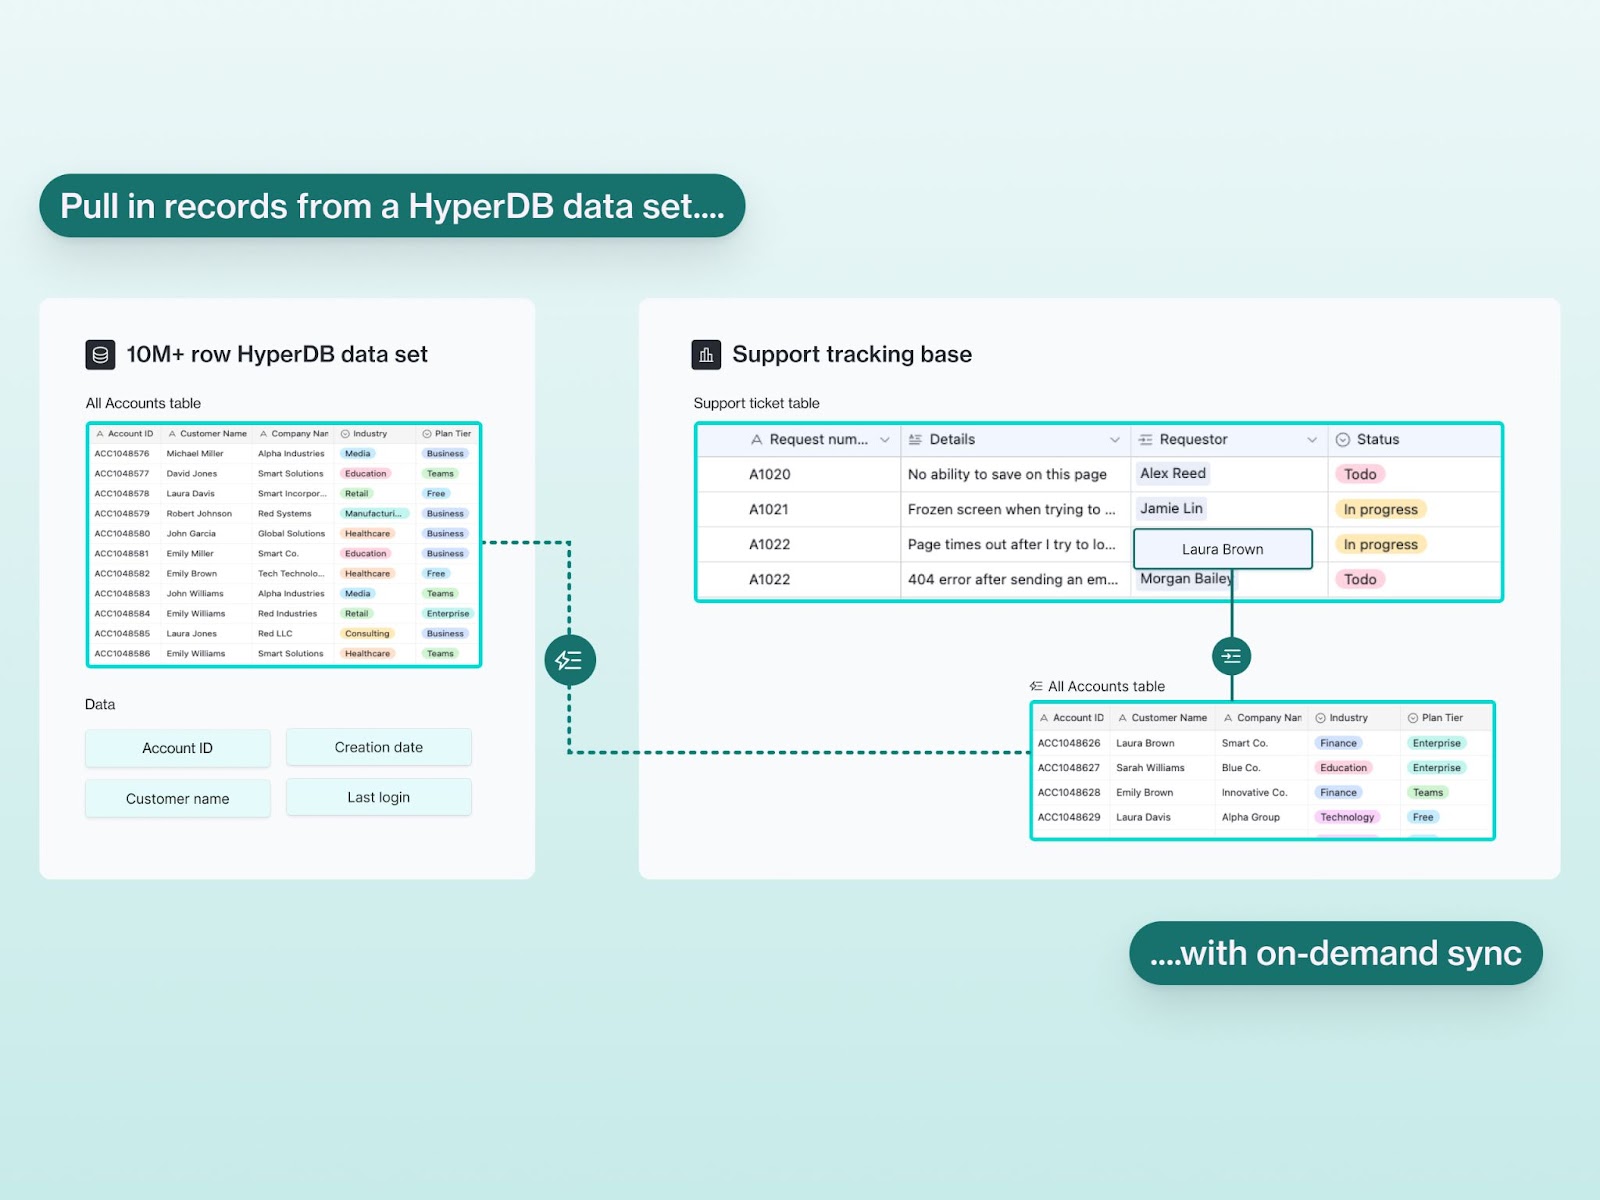The width and height of the screenshot is (1600, 1200).
Task: Click the text-type icon beside Request num
Action: (x=757, y=439)
